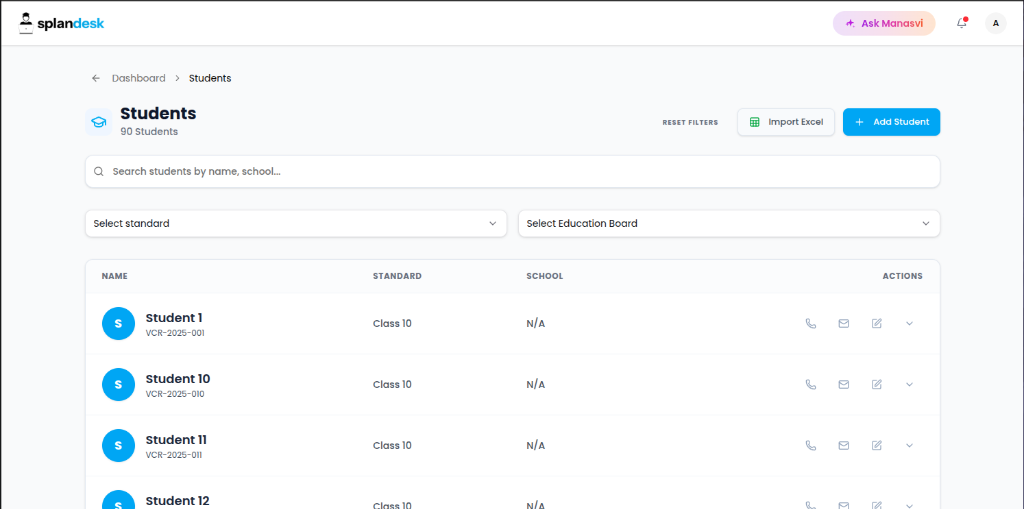Click ID VCR-2025-010
Screen dimensions: 1024x509
pos(175,394)
